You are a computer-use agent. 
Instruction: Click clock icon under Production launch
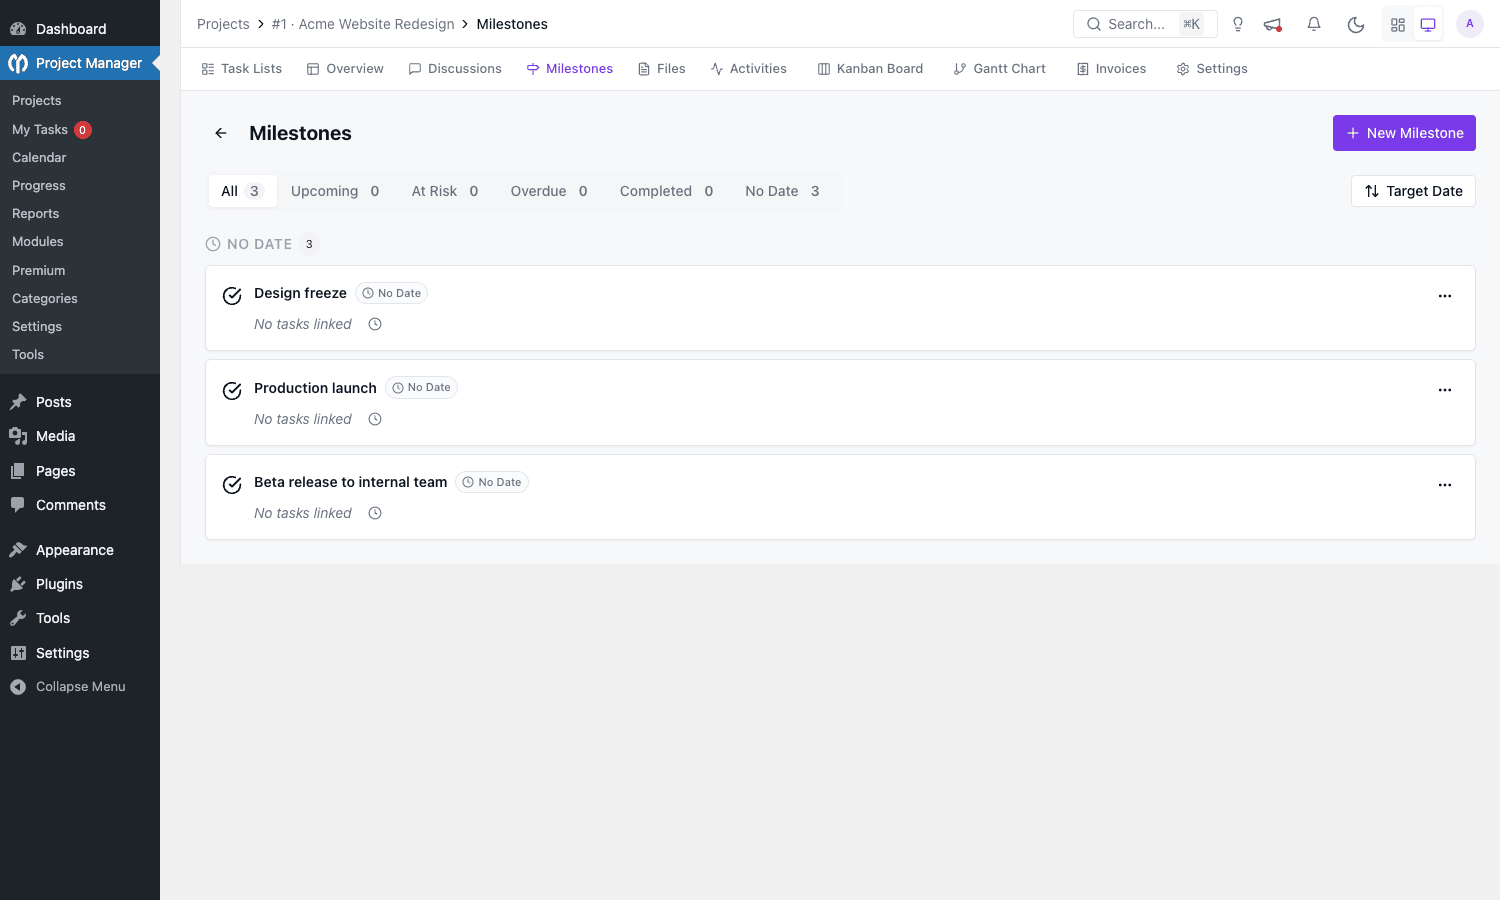[375, 419]
